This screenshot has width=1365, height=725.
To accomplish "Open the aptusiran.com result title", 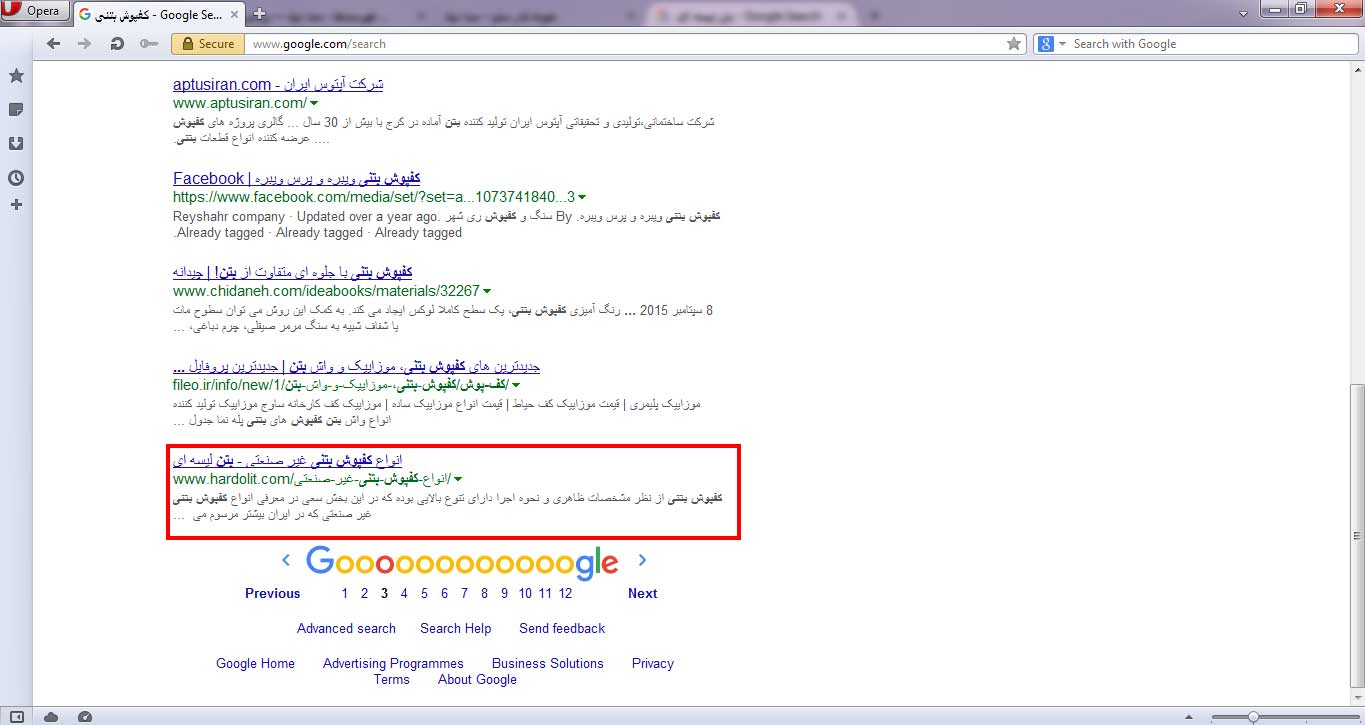I will point(278,84).
